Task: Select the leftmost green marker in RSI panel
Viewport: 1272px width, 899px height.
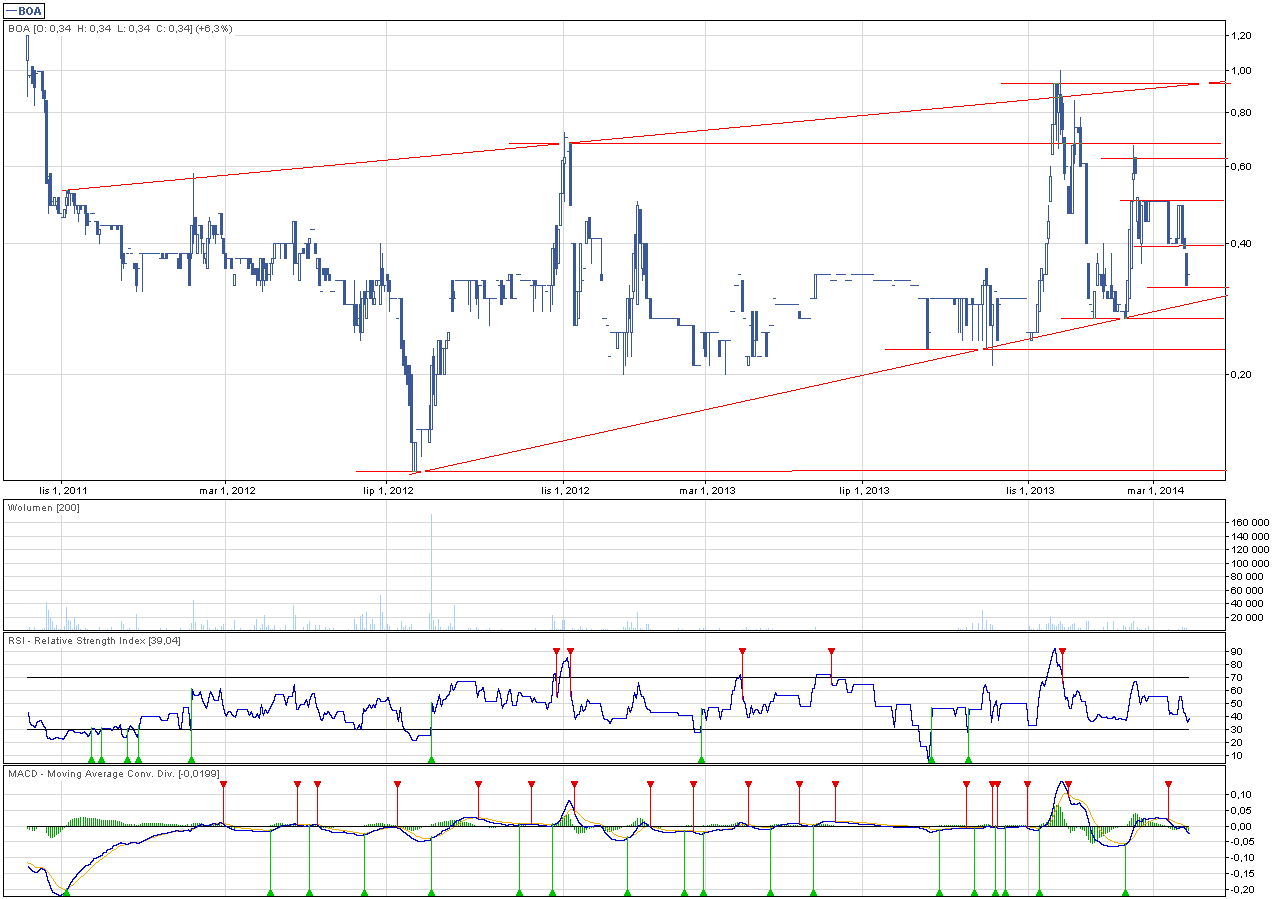Action: [x=91, y=760]
